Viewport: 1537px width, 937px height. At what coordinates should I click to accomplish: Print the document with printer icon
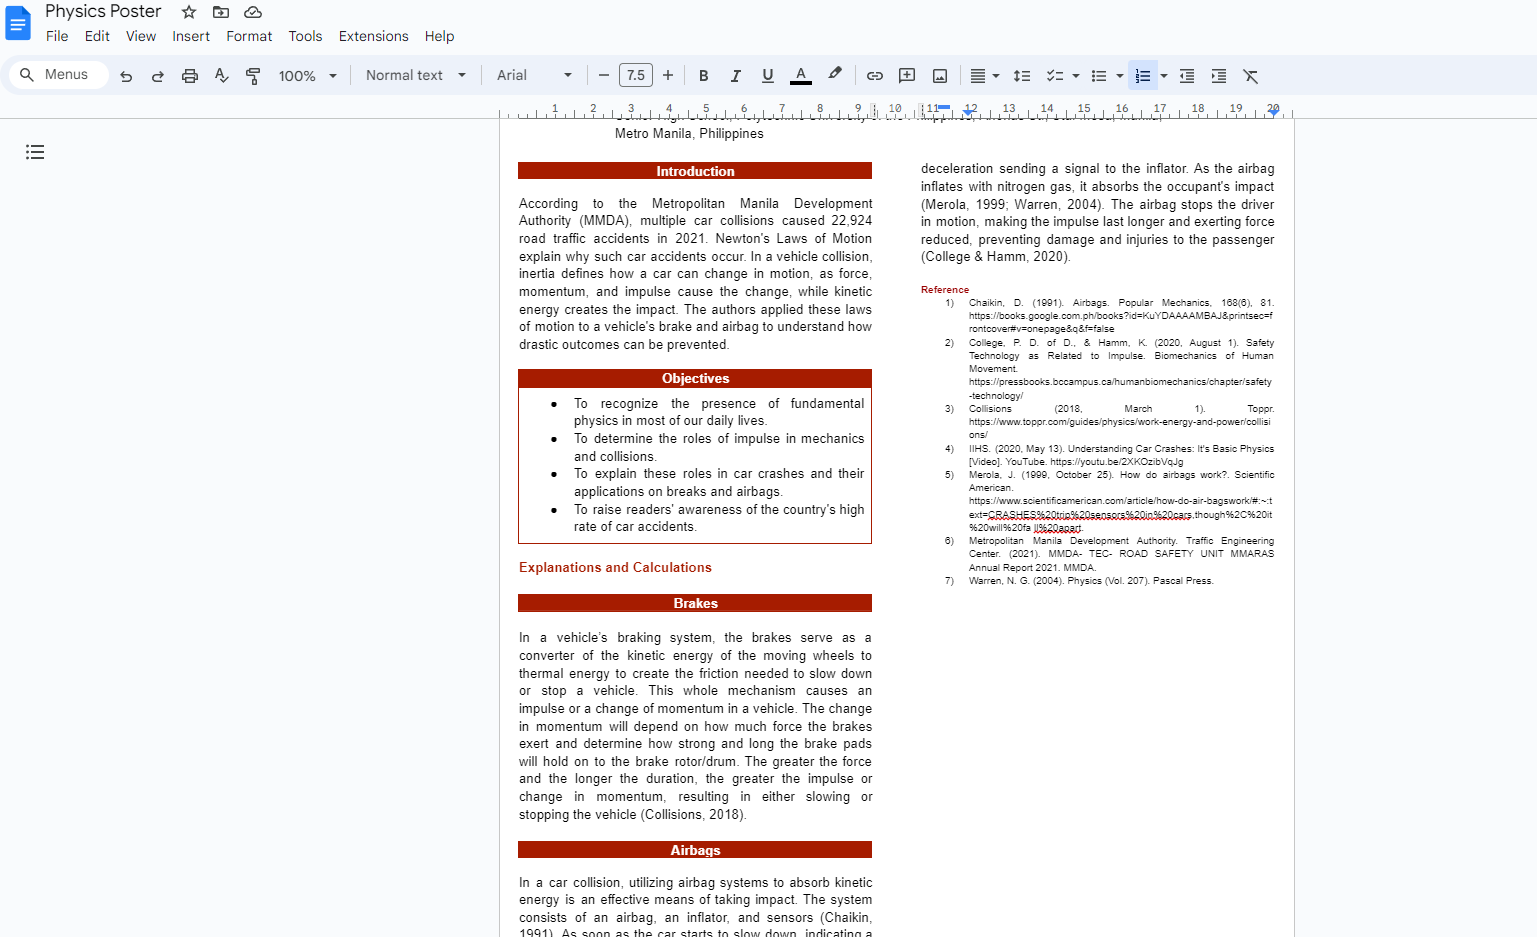190,76
